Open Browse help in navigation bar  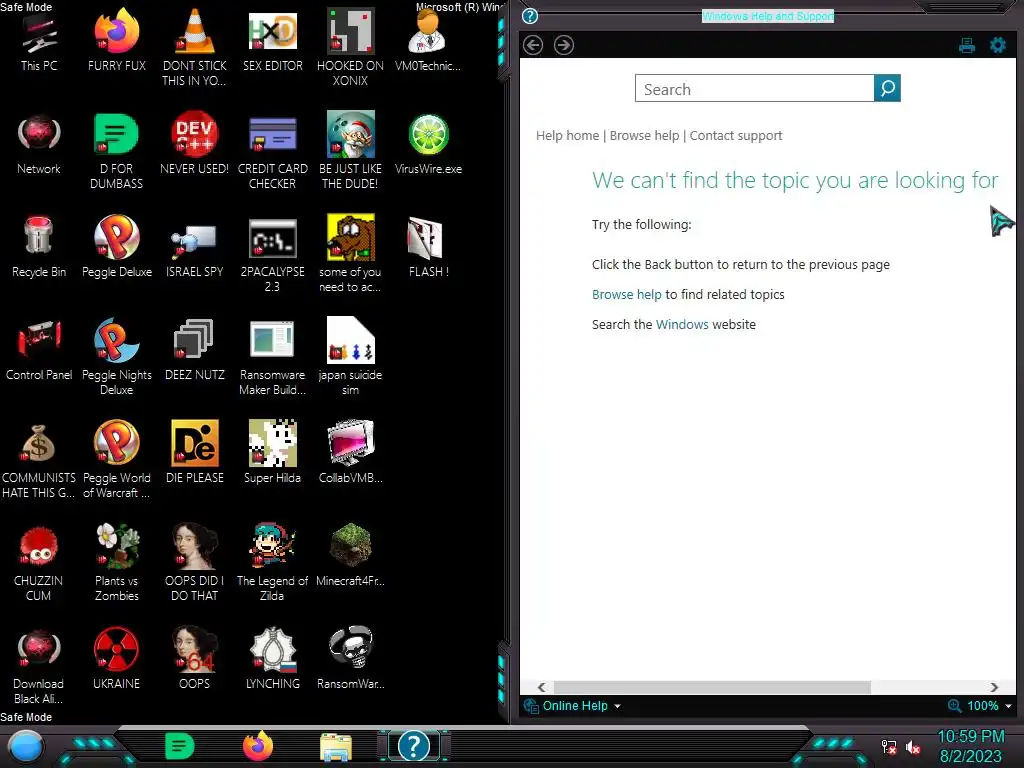[x=644, y=135]
